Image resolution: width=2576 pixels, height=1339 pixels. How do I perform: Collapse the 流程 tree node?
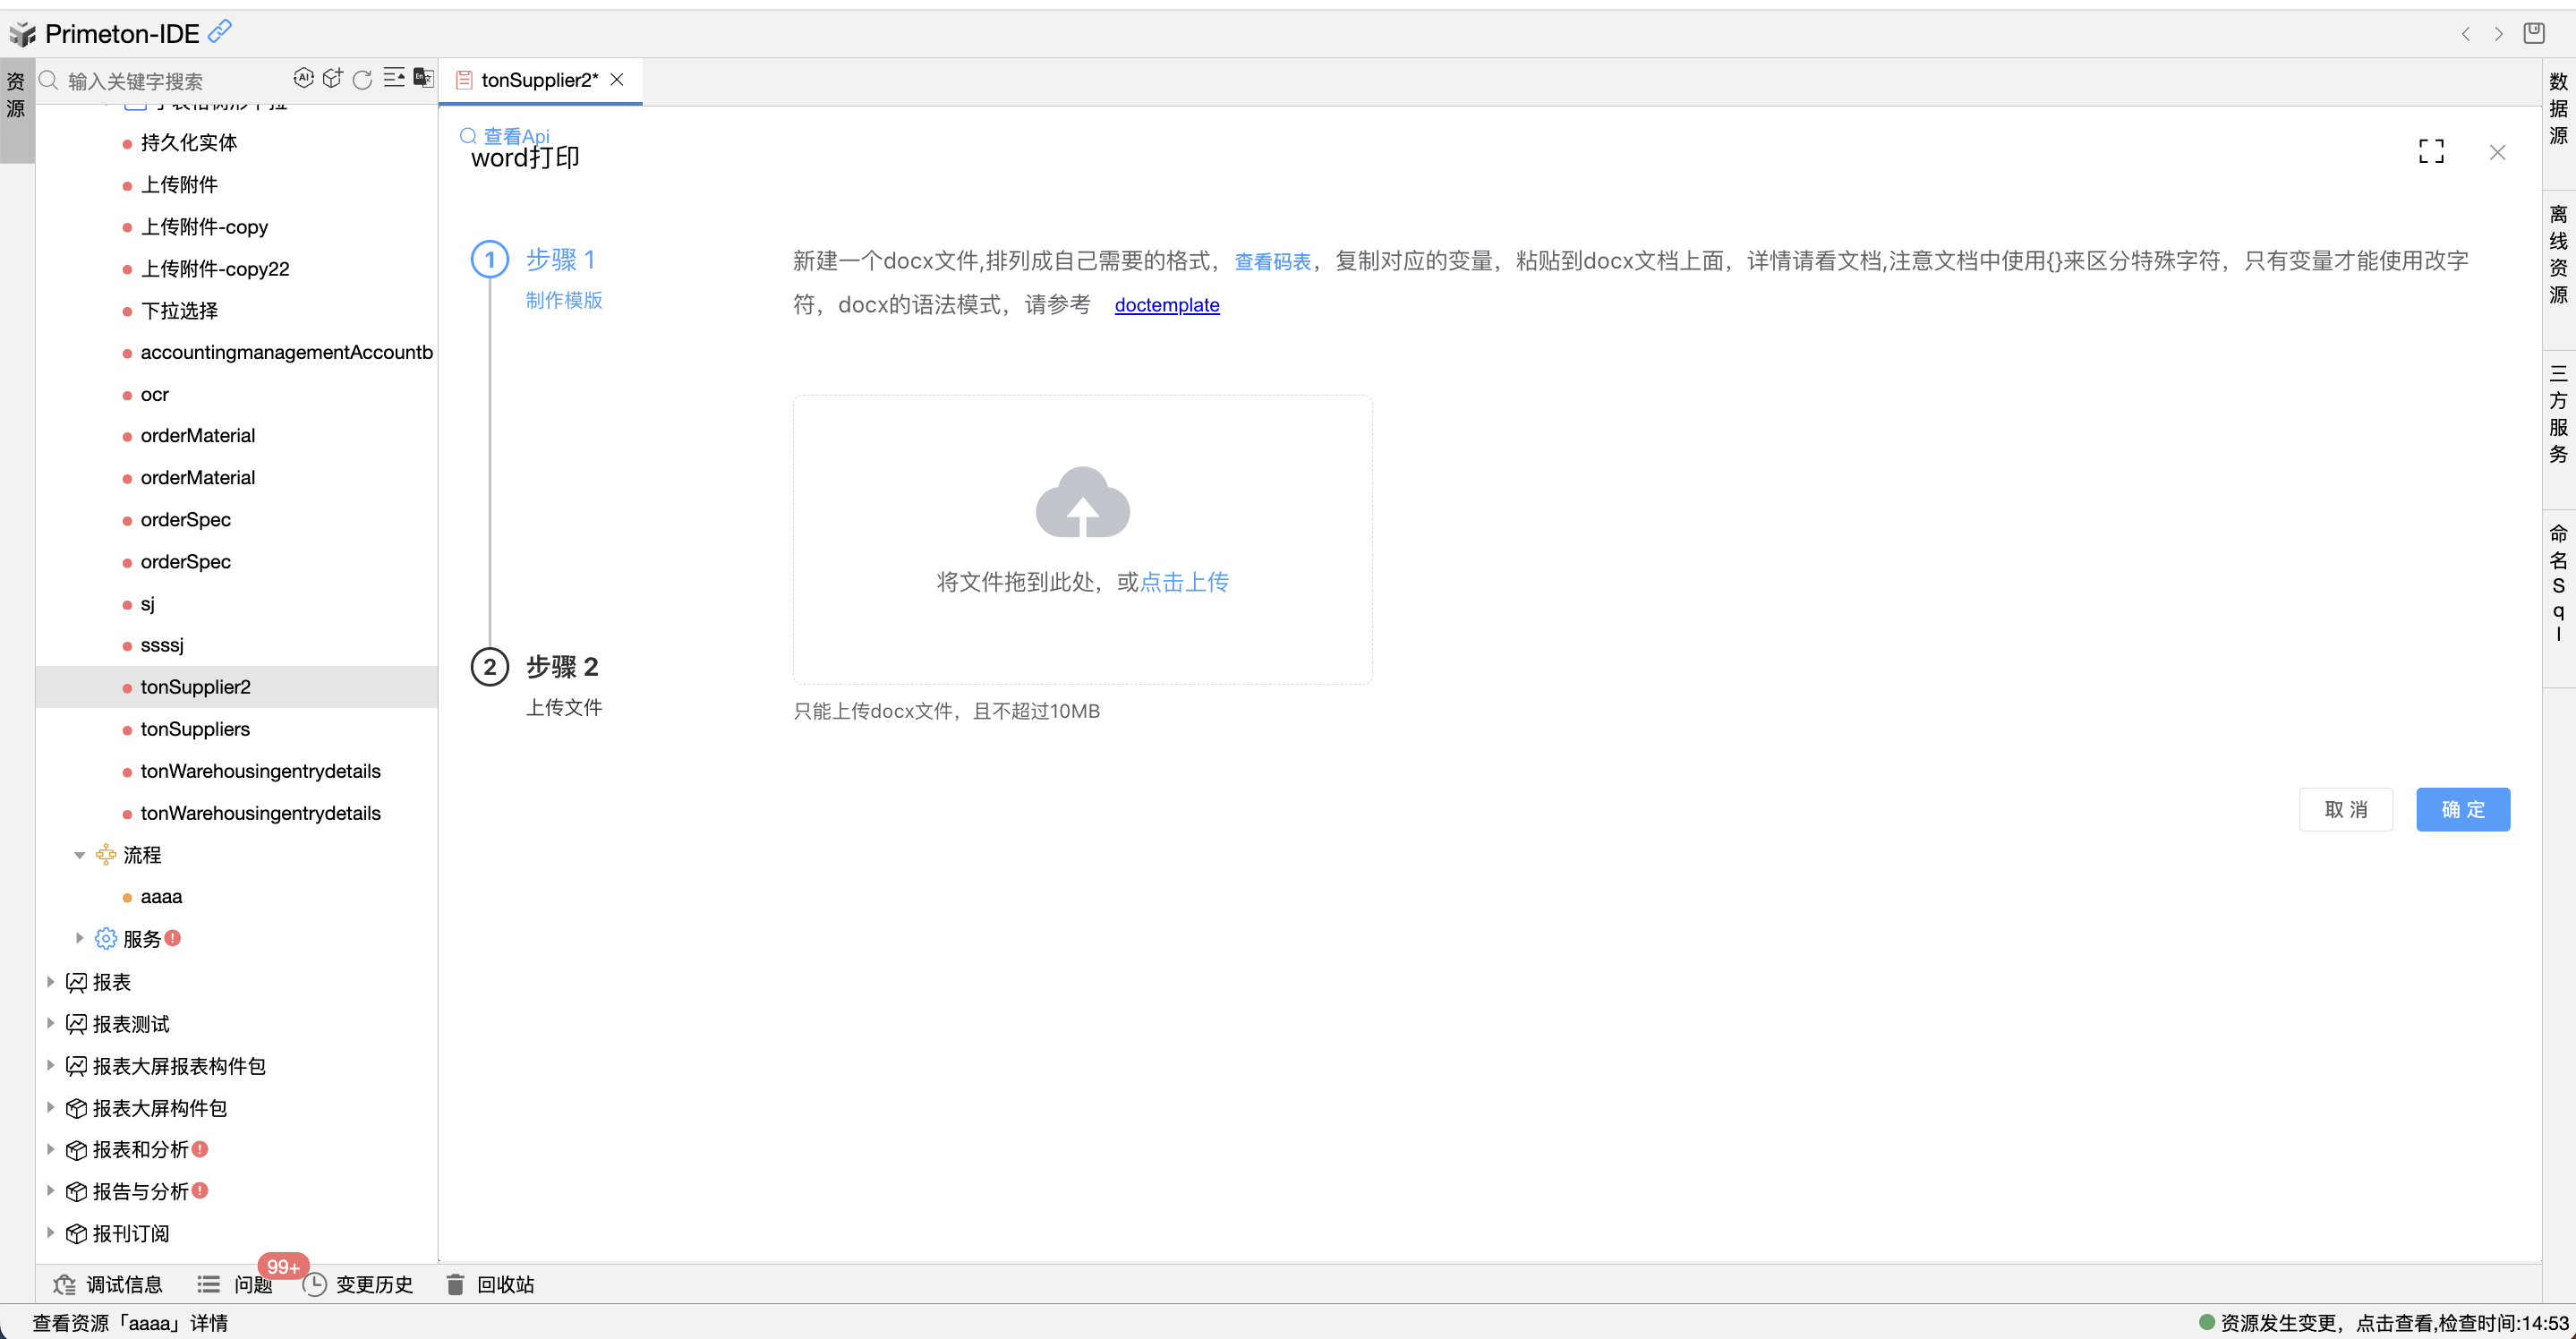80,855
